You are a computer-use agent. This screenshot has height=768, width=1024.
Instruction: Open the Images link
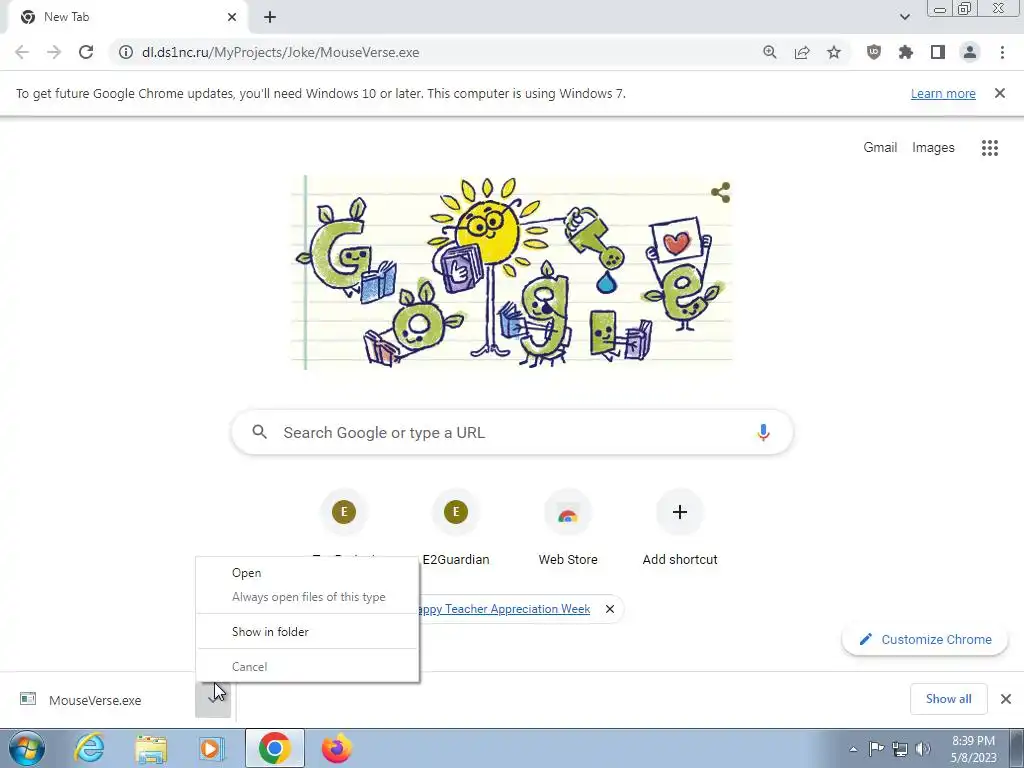(933, 148)
